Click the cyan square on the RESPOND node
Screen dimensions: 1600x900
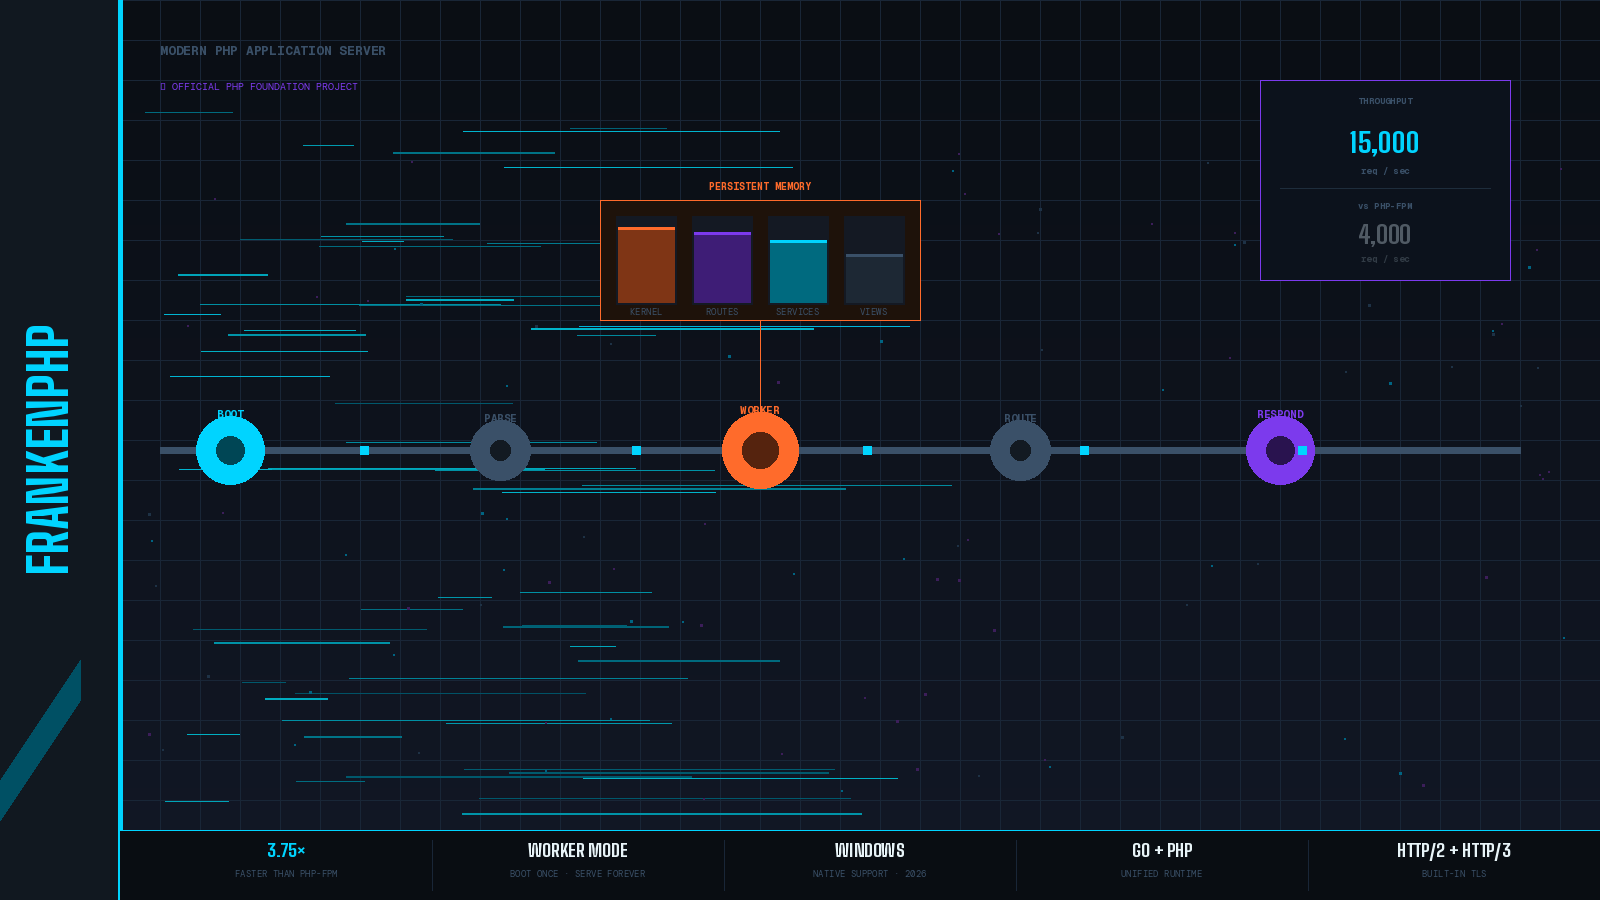[x=1302, y=450]
